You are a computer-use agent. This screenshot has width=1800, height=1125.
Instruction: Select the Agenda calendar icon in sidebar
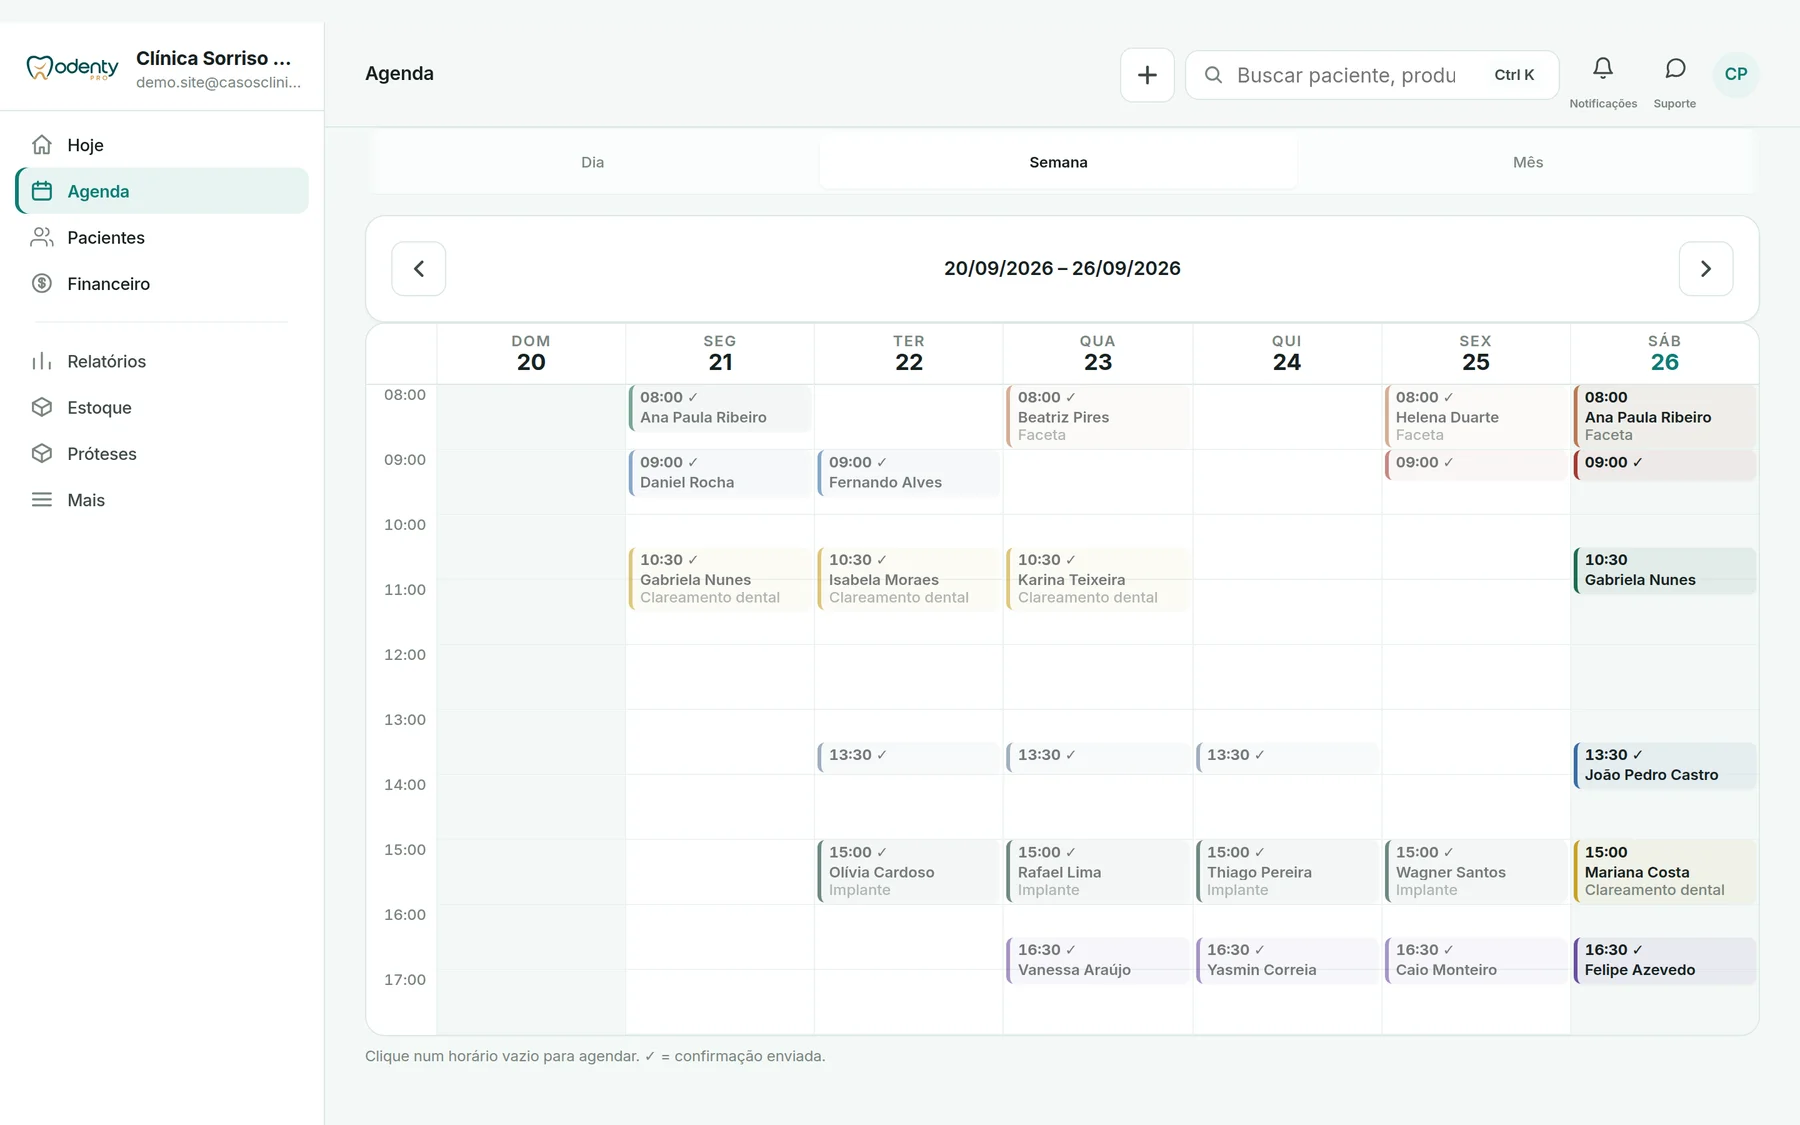tap(42, 191)
